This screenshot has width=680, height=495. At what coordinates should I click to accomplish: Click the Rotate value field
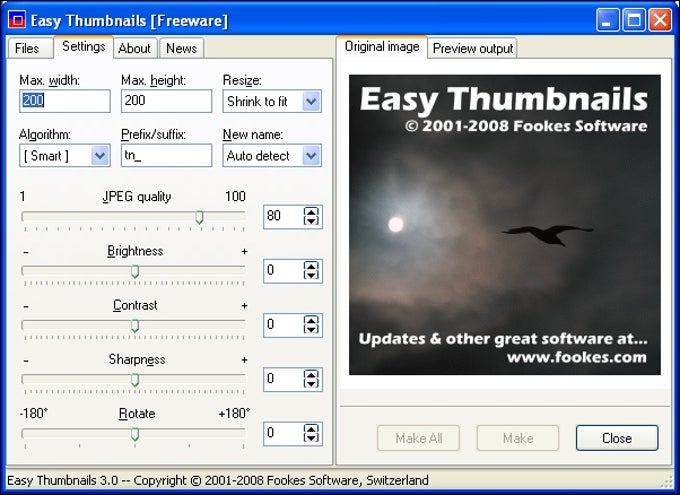point(284,433)
